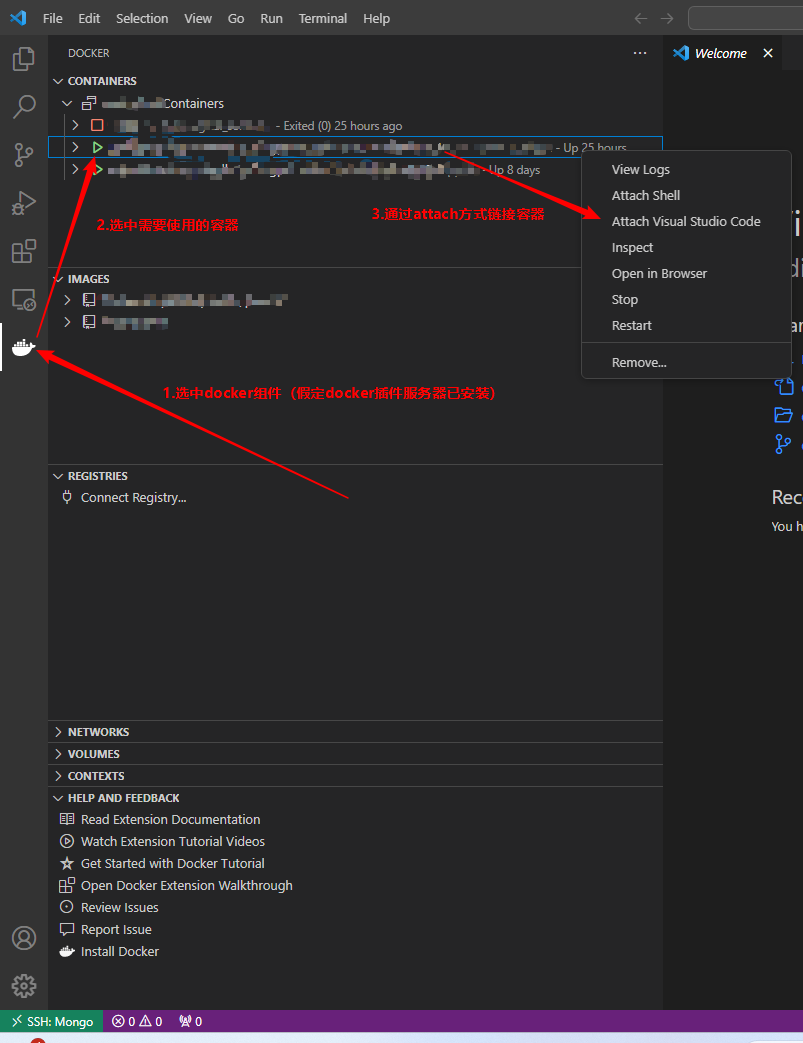Screen dimensions: 803x1043
Task: Close the Welcome tab
Action: click(768, 53)
